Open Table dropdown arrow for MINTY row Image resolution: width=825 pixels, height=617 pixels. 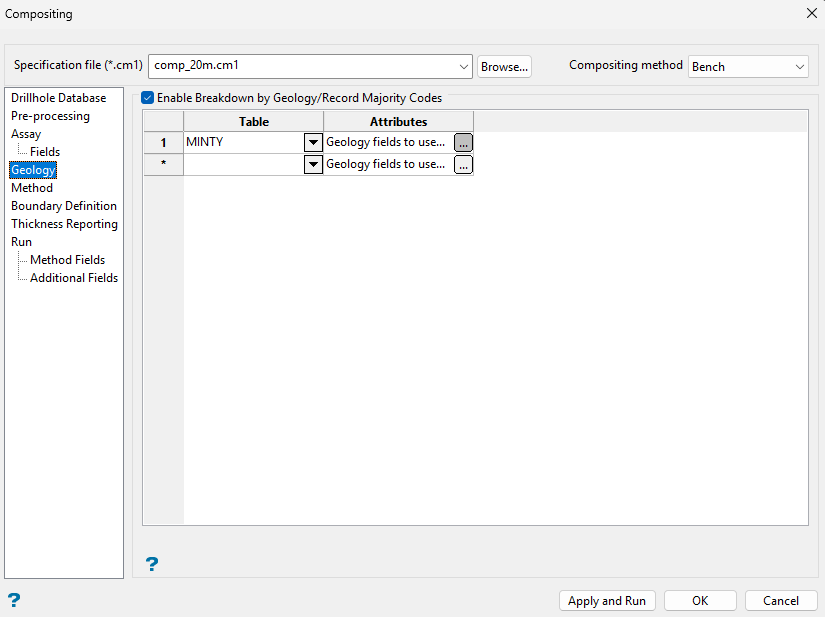313,143
